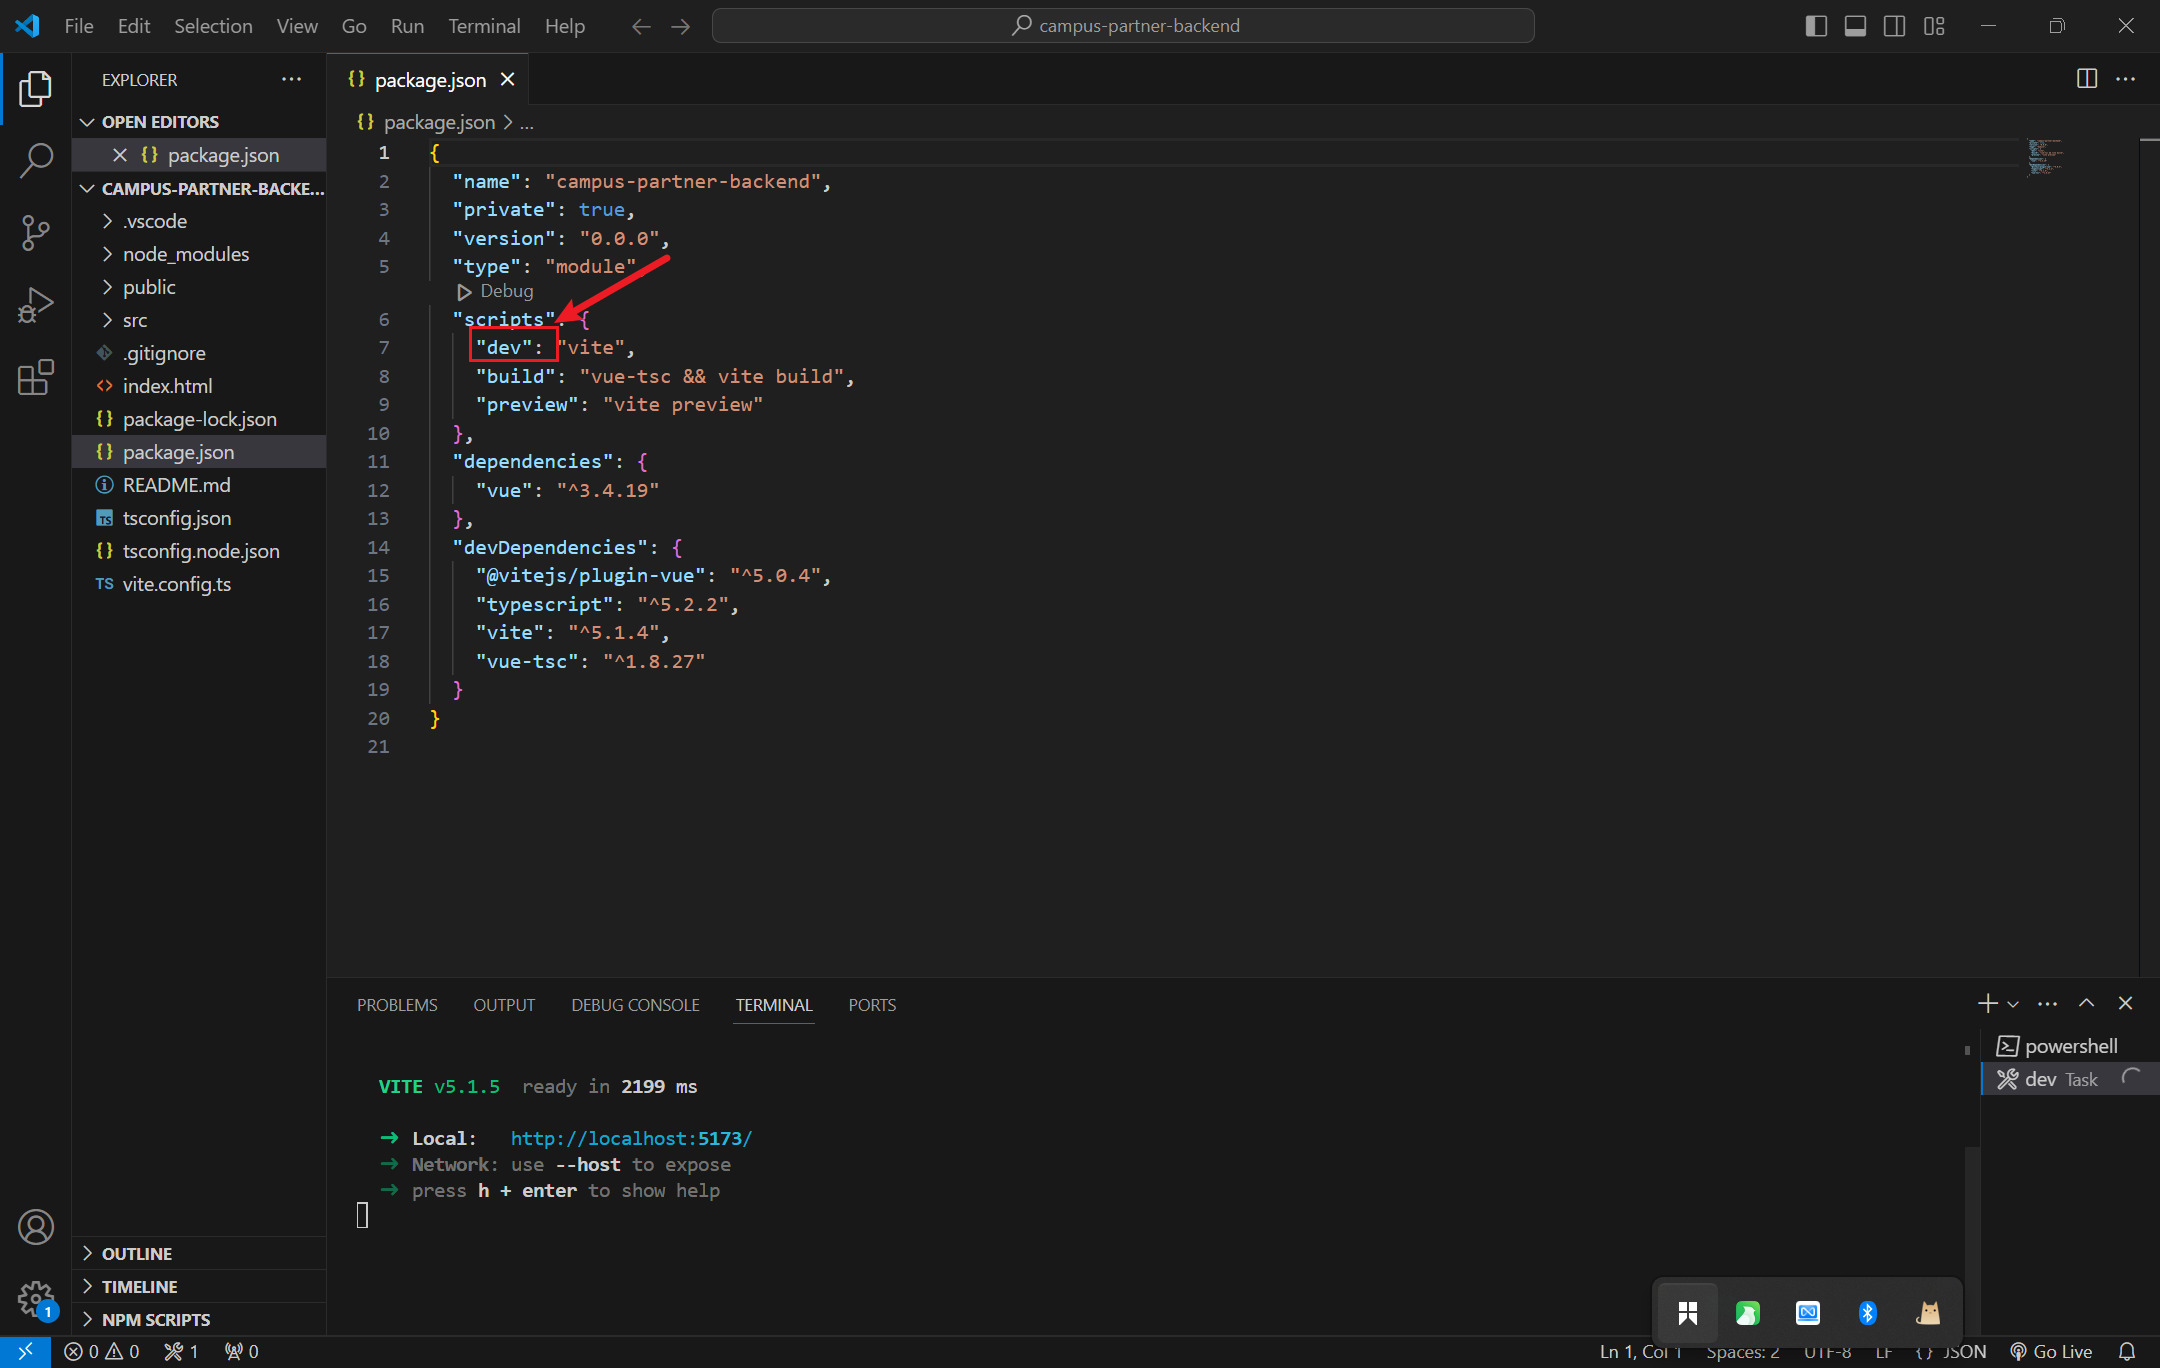Select the TERMINAL tab in panel
This screenshot has height=1368, width=2160.
tap(775, 1004)
